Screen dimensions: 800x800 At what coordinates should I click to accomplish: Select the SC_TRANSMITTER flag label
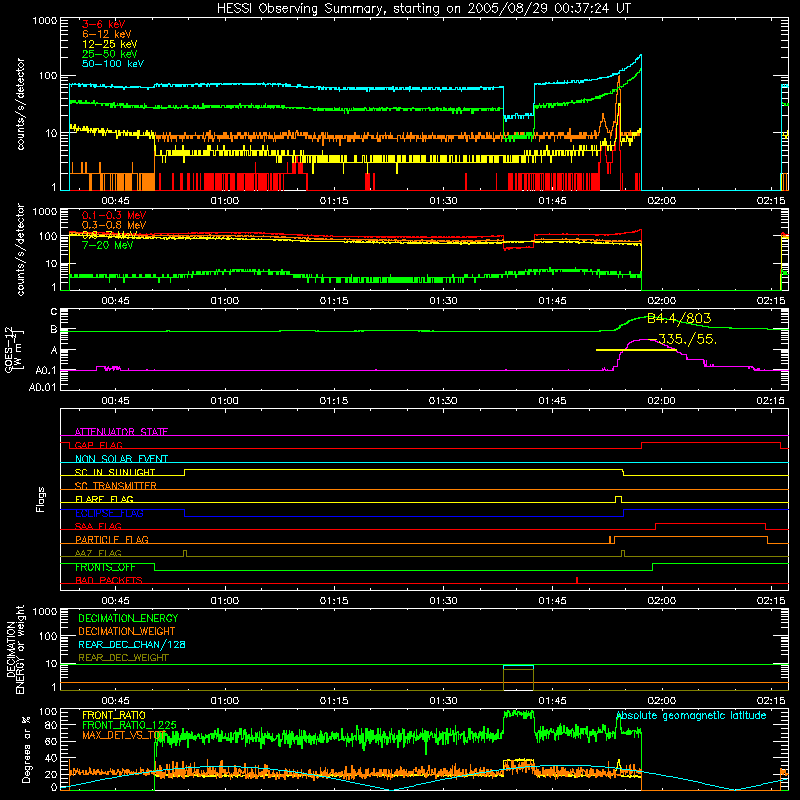click(x=116, y=485)
